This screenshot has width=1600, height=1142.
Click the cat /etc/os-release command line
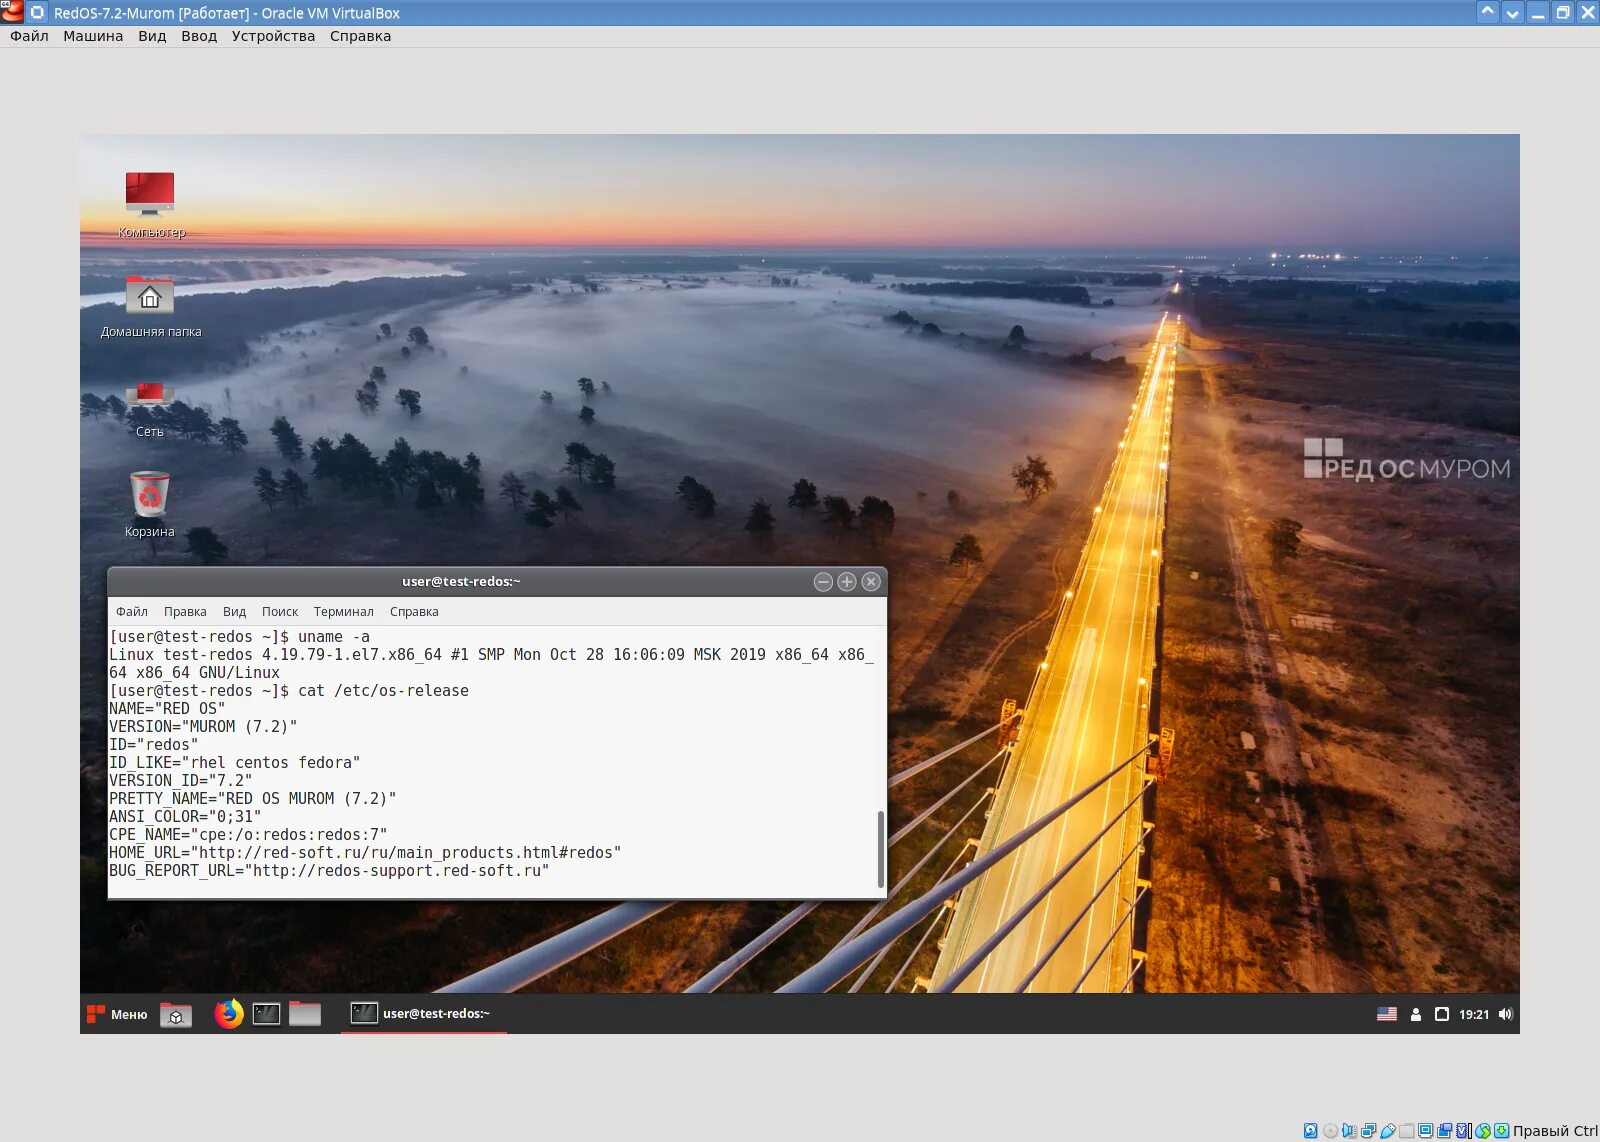click(x=289, y=691)
